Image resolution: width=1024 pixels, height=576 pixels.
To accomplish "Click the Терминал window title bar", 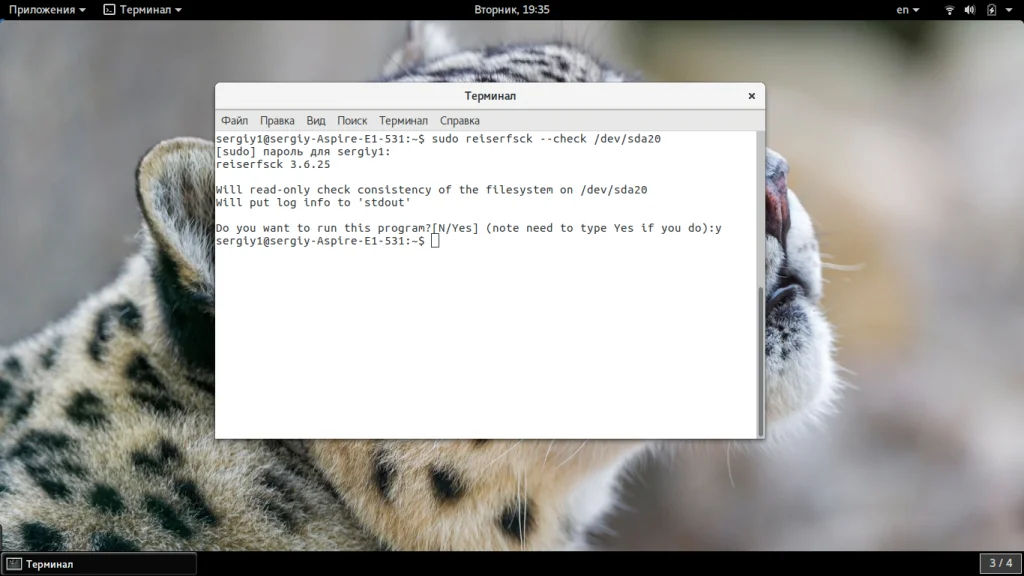I will pyautogui.click(x=490, y=96).
